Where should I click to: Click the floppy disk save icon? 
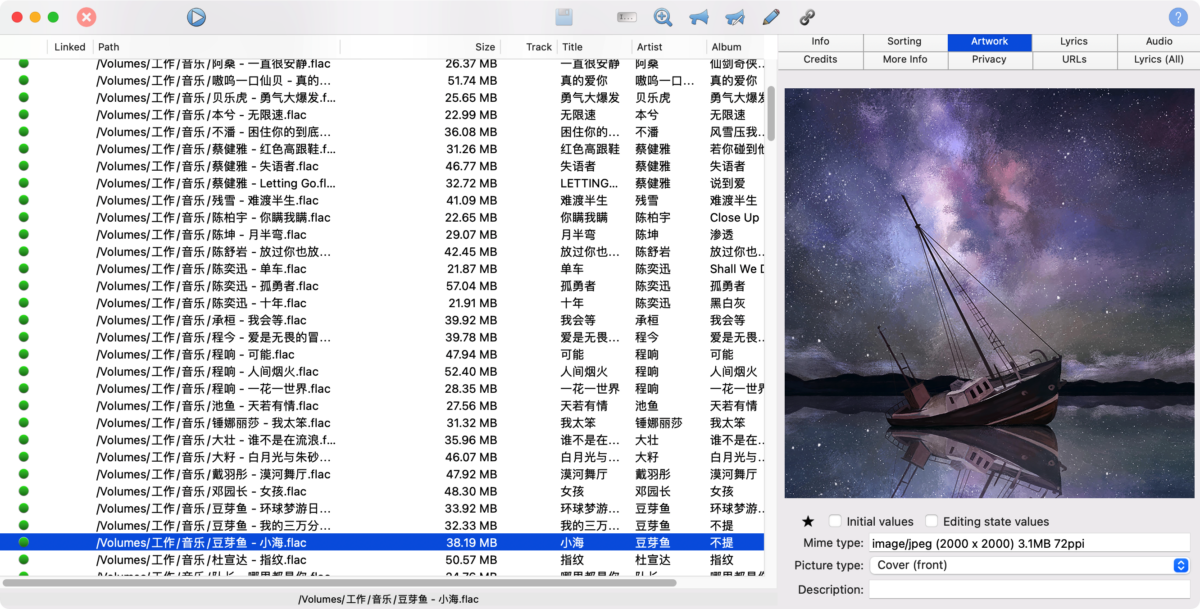click(x=564, y=17)
